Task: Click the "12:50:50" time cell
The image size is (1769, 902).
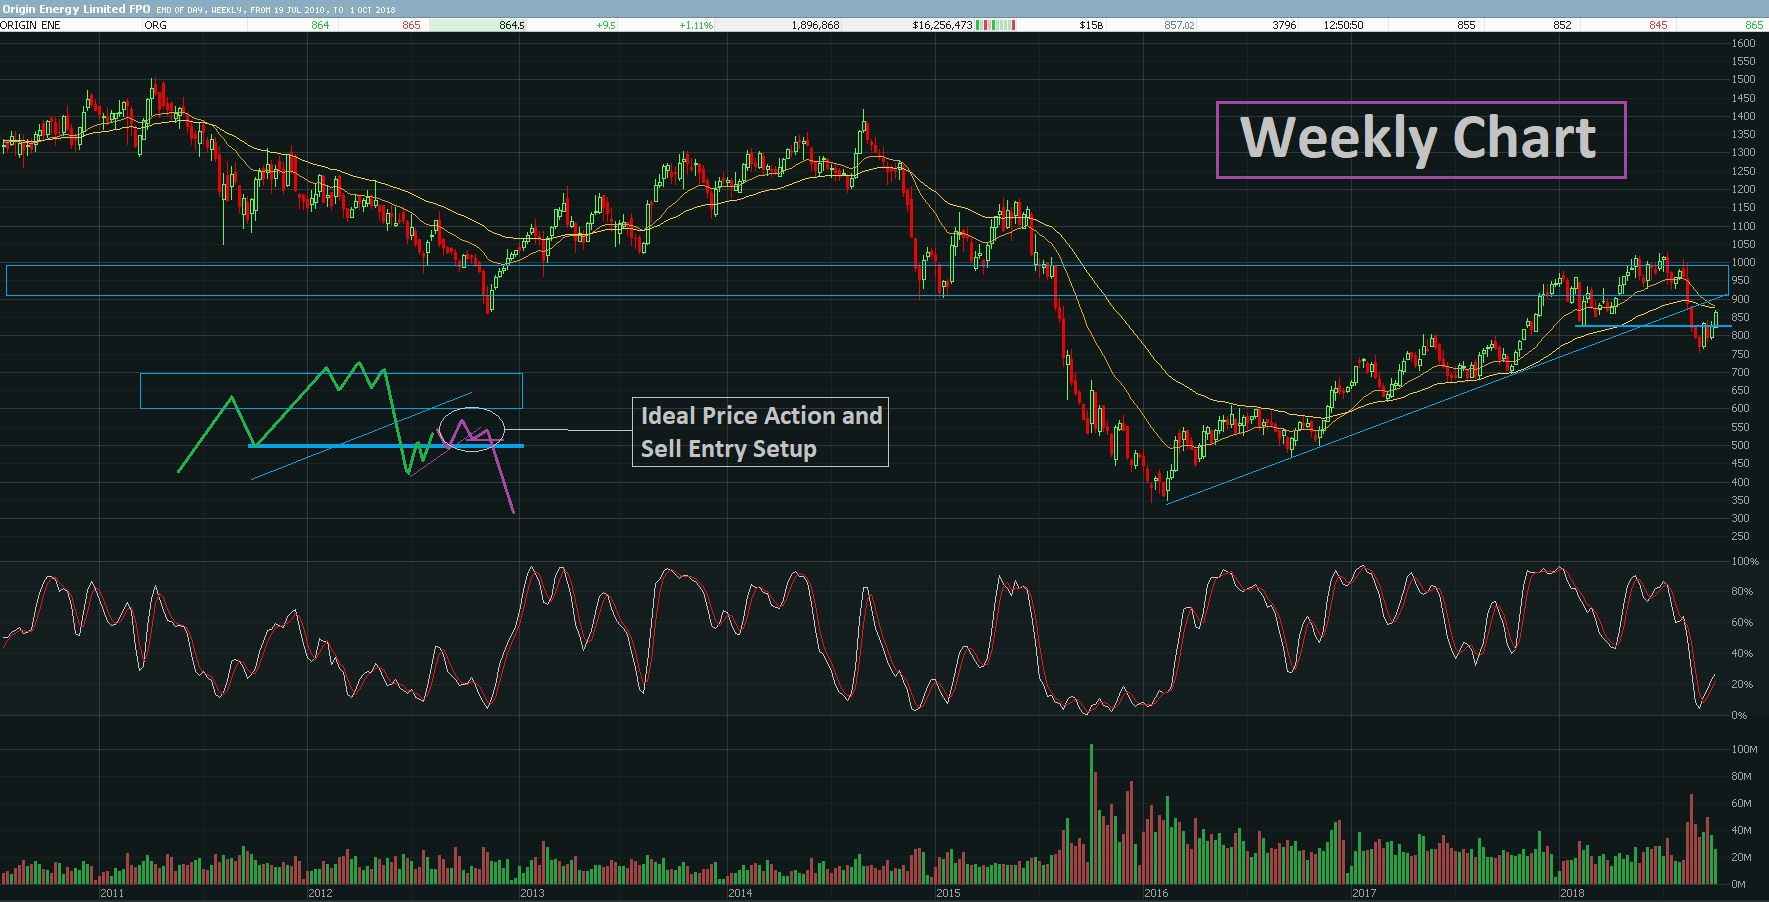Action: [x=1343, y=25]
